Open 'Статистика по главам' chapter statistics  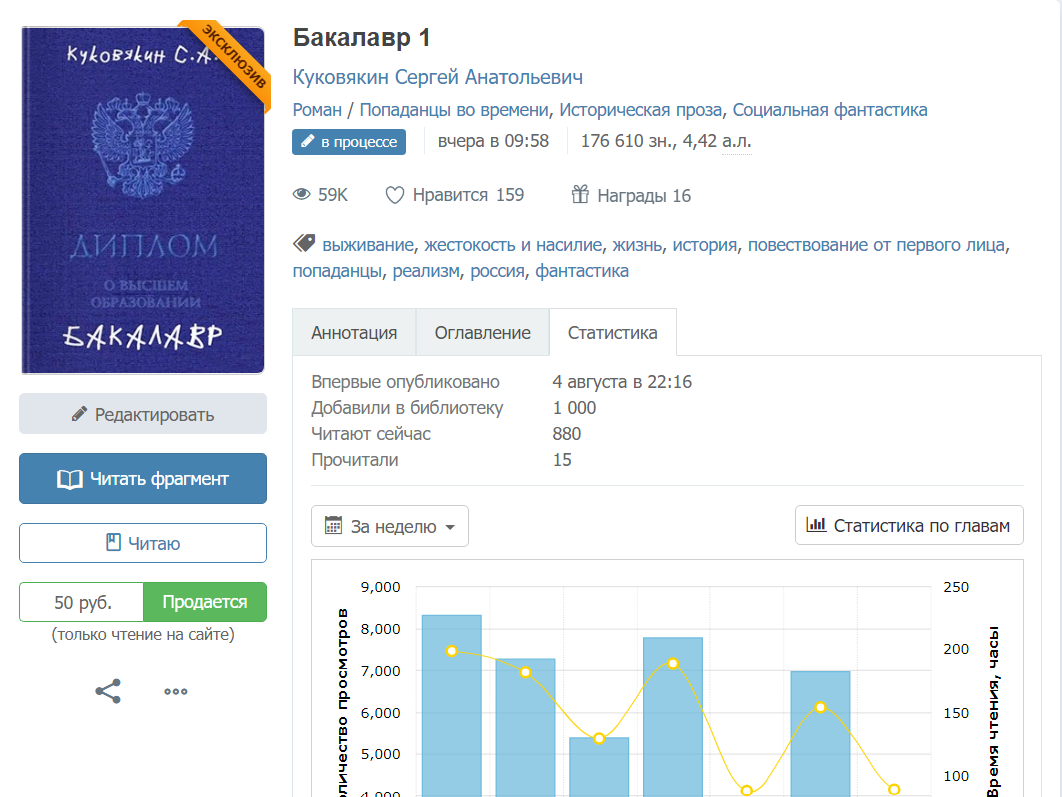(x=909, y=525)
